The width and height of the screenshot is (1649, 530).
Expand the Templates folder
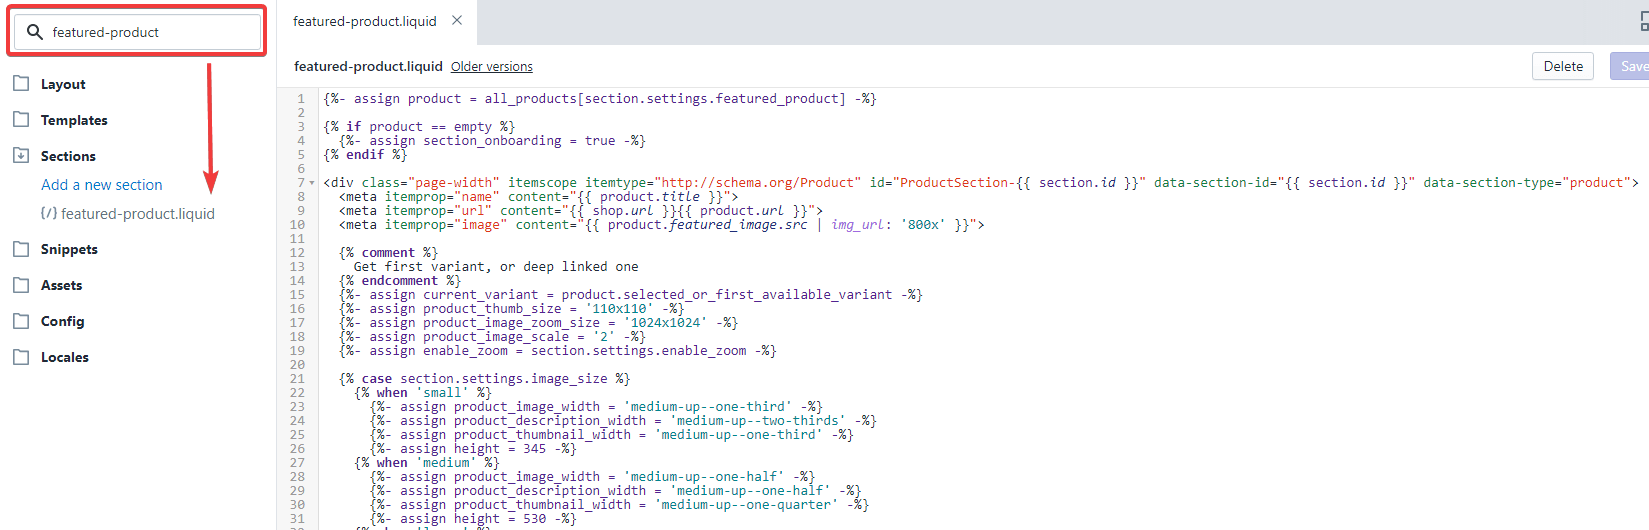coord(74,121)
